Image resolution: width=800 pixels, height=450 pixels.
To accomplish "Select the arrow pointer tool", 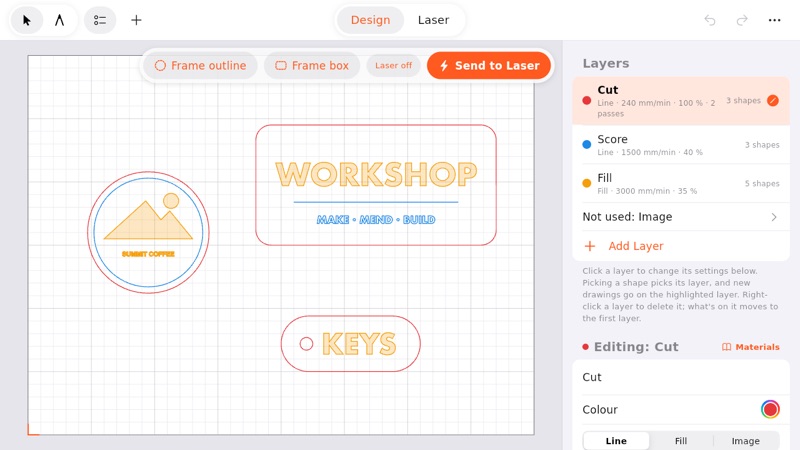I will click(x=27, y=20).
